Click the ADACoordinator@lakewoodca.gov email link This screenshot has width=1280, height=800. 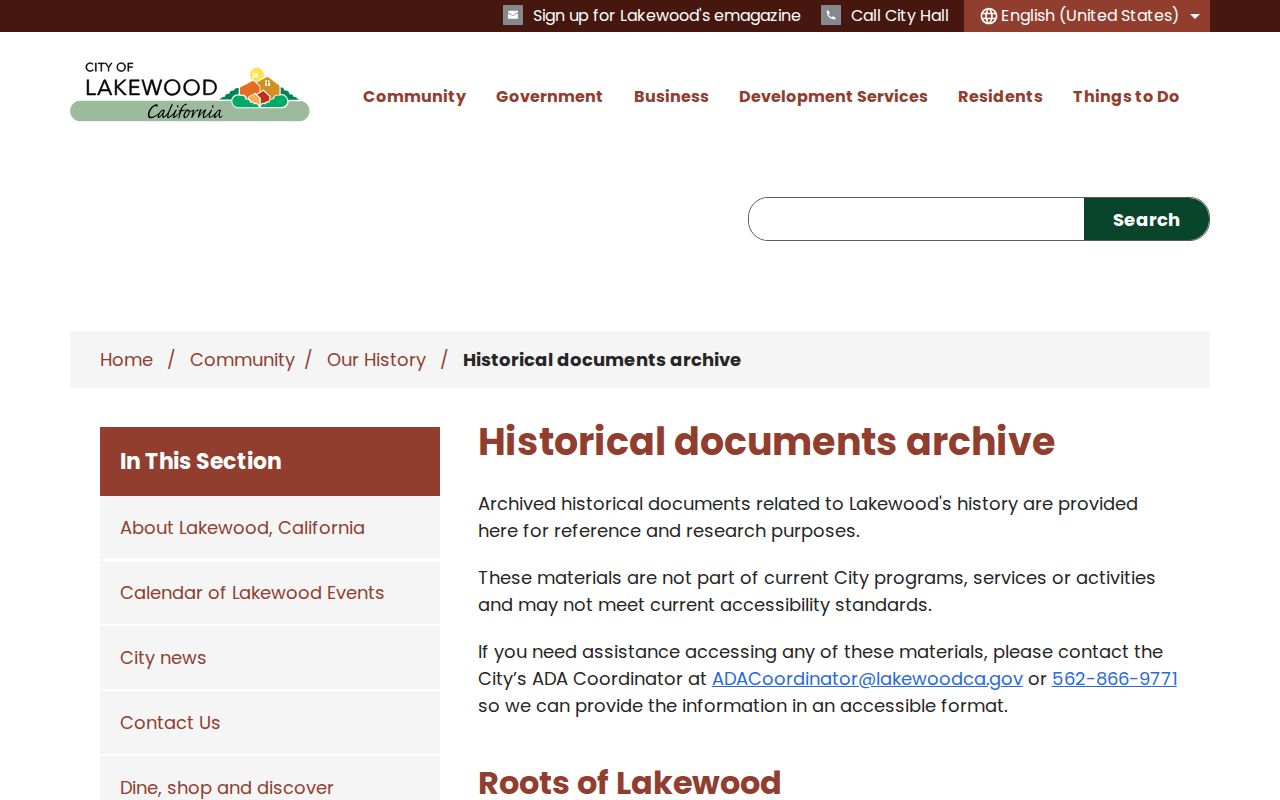click(867, 679)
